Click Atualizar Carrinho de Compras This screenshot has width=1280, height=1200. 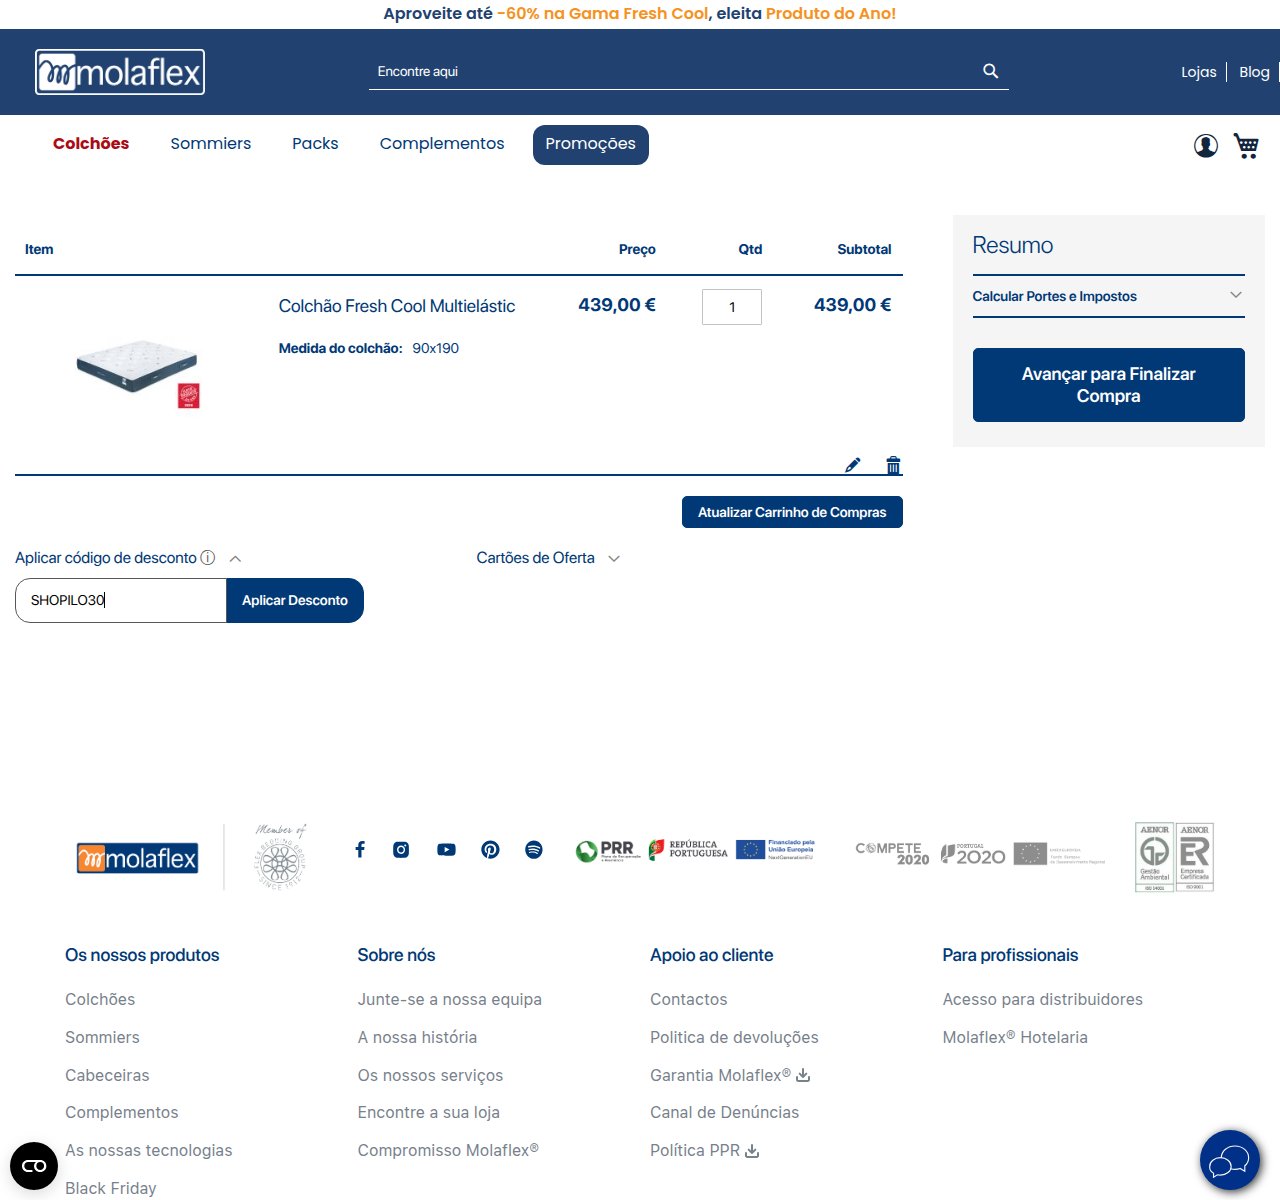click(792, 512)
